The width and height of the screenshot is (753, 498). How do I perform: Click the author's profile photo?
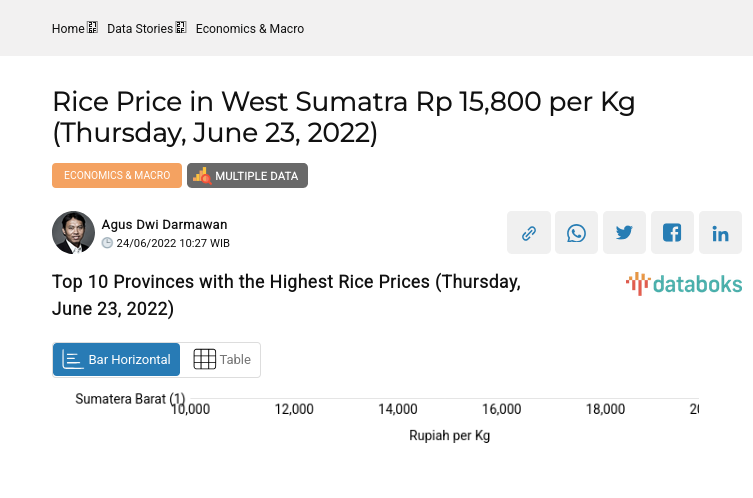tap(73, 233)
